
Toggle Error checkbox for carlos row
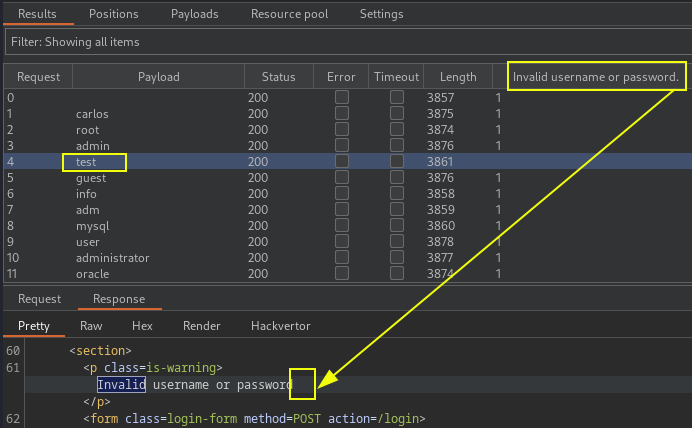(342, 113)
